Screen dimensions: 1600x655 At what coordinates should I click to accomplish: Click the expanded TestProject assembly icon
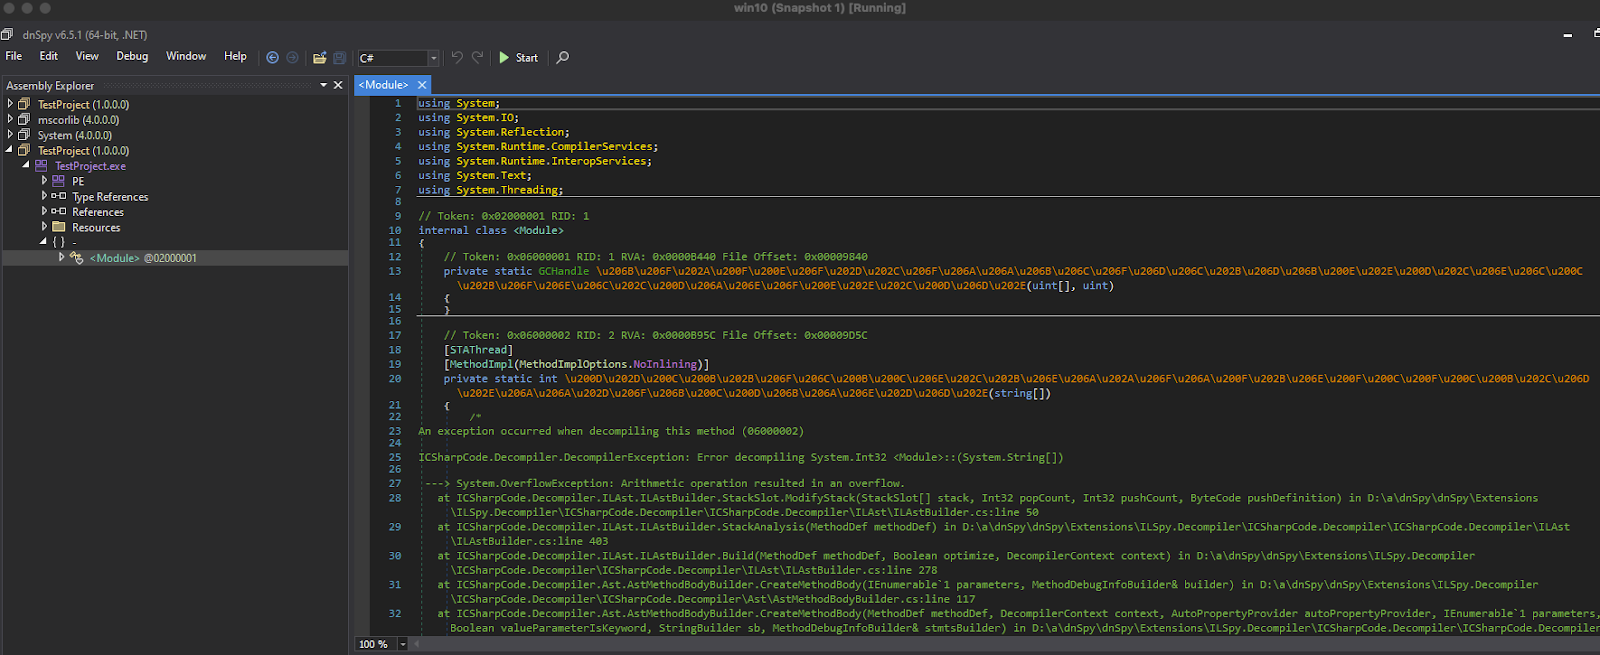point(24,150)
